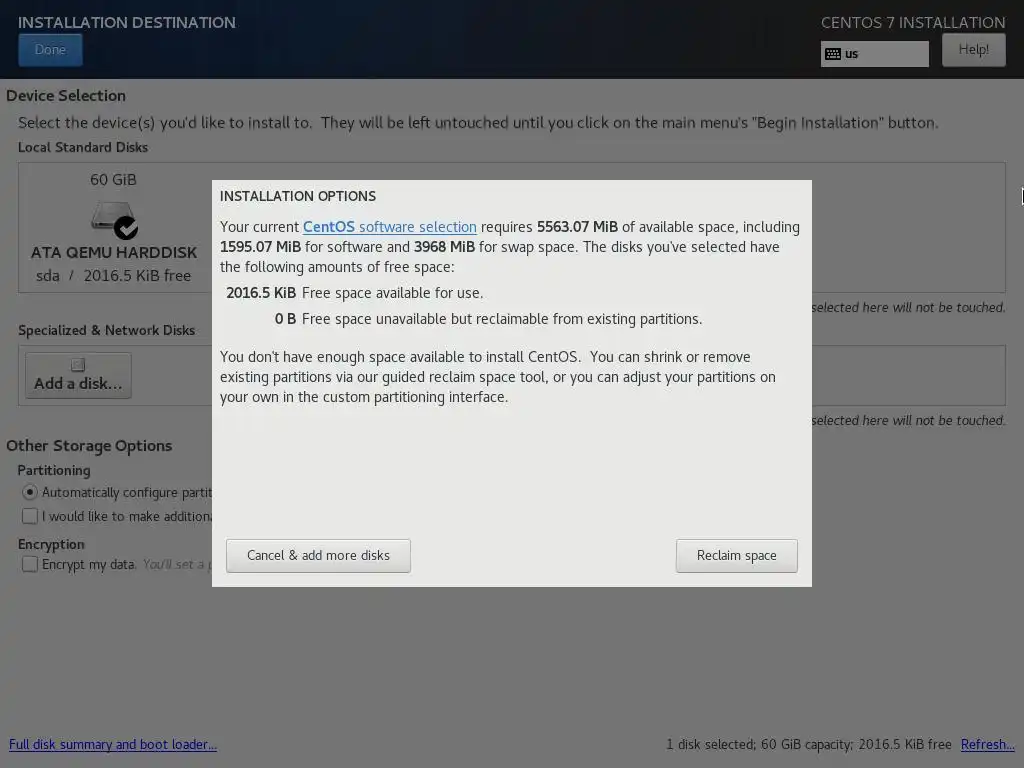The width and height of the screenshot is (1024, 768).
Task: Click the CENTOS 7 INSTALLATION title
Action: (913, 22)
